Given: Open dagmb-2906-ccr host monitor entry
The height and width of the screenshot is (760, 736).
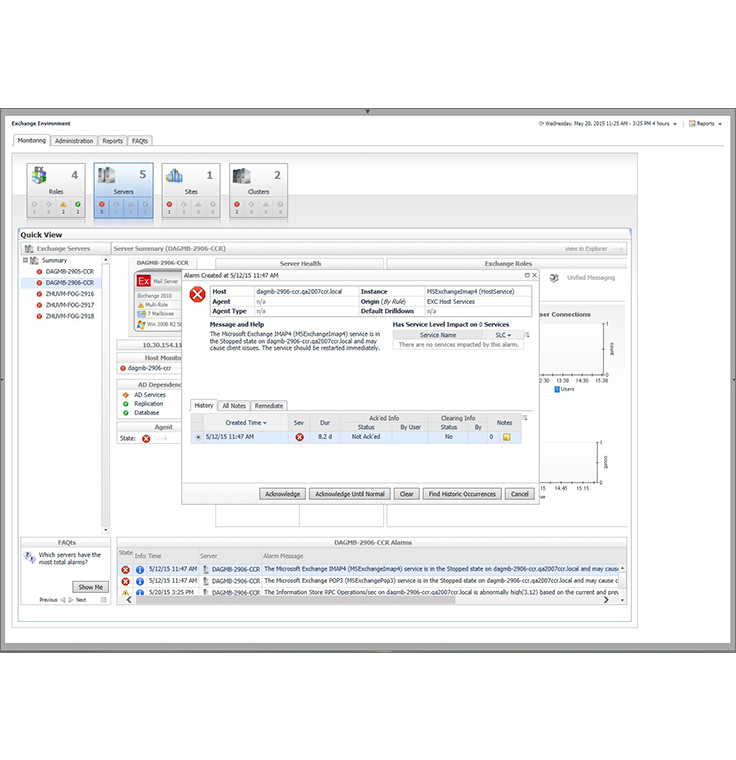Looking at the screenshot, I should click(x=149, y=368).
